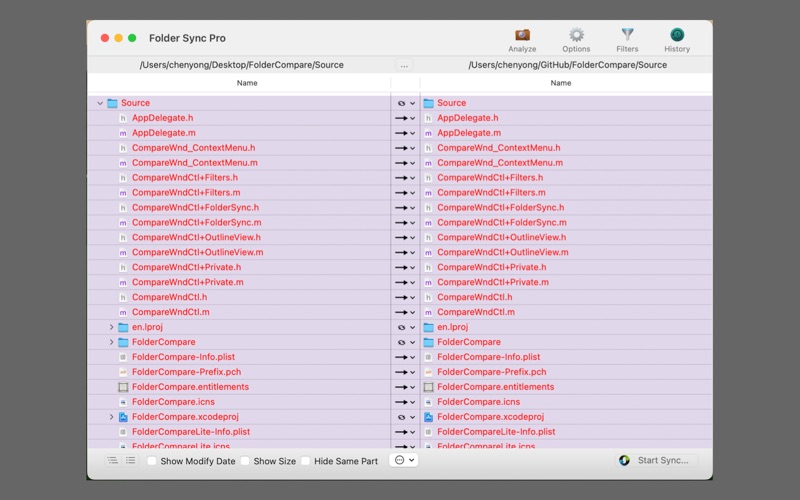Click the skip icon for FolderCompare.xcodeproj row
Image resolution: width=800 pixels, height=500 pixels.
tap(402, 417)
